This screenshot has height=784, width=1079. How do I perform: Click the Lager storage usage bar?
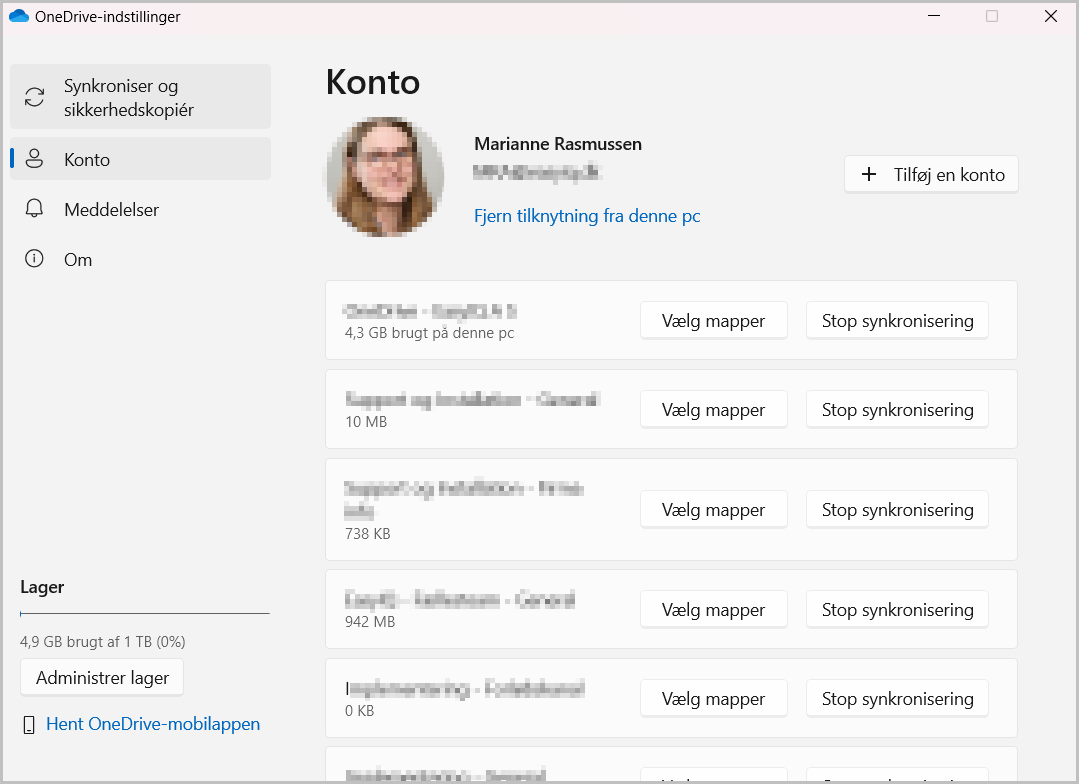(x=145, y=613)
